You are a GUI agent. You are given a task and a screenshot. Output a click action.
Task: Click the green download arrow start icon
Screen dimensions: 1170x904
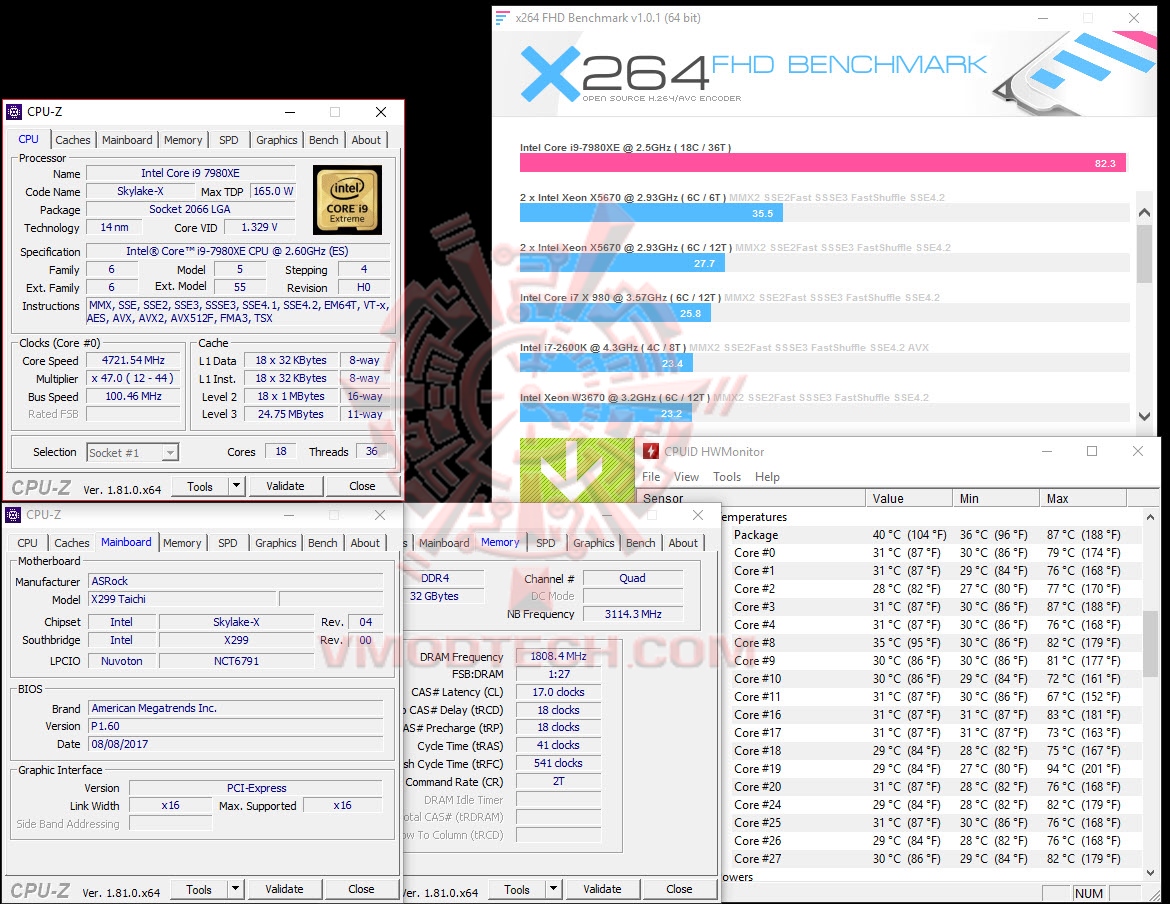(575, 469)
